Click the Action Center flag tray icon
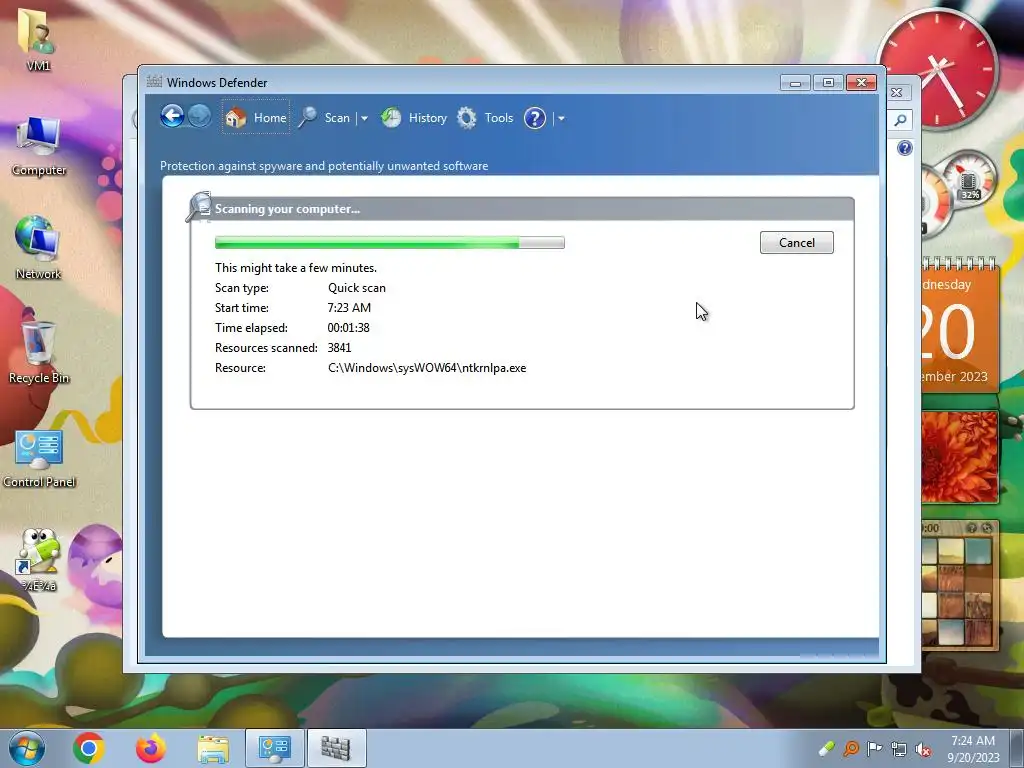 tap(874, 748)
